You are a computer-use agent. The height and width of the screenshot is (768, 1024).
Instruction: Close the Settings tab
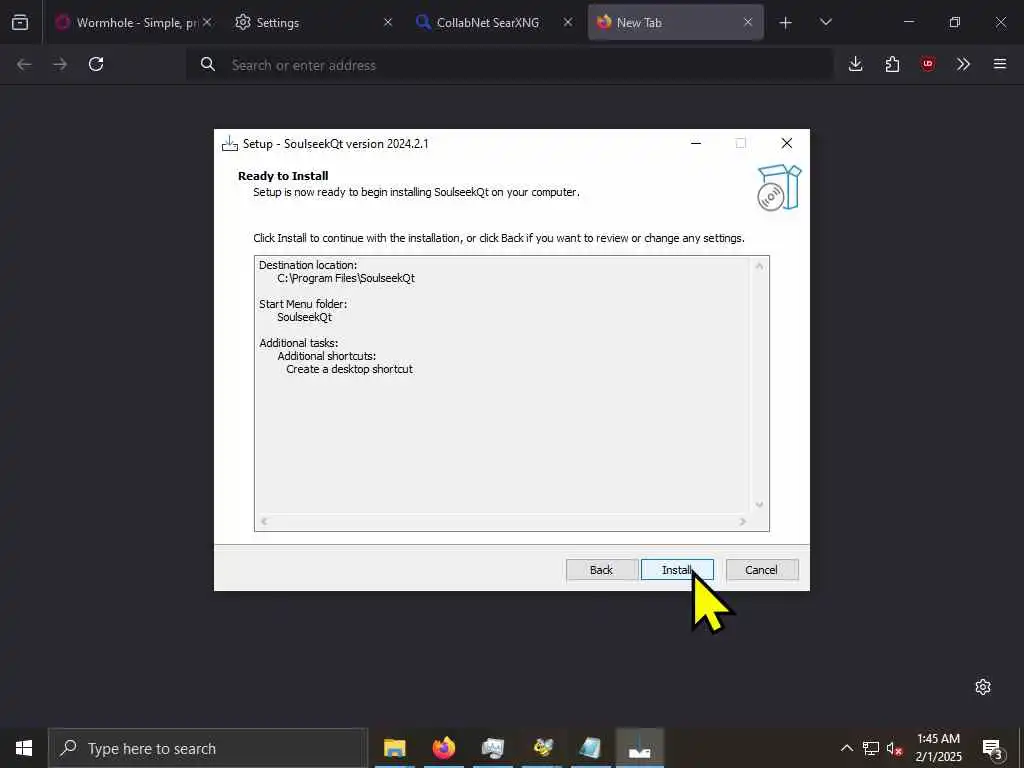[x=388, y=22]
